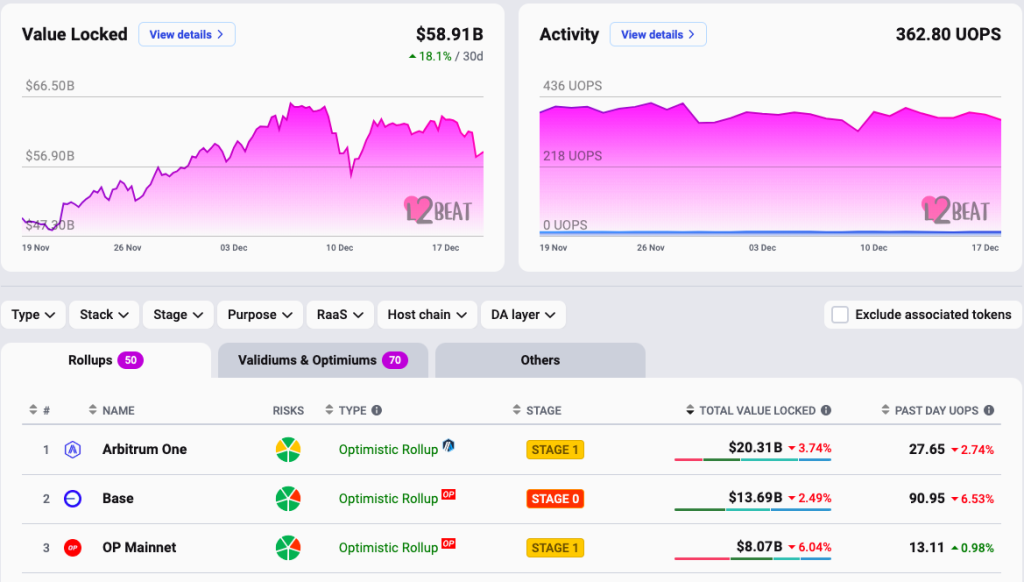Click Arbitrum One STAGE 1 badge
The height and width of the screenshot is (582, 1024).
click(x=555, y=449)
